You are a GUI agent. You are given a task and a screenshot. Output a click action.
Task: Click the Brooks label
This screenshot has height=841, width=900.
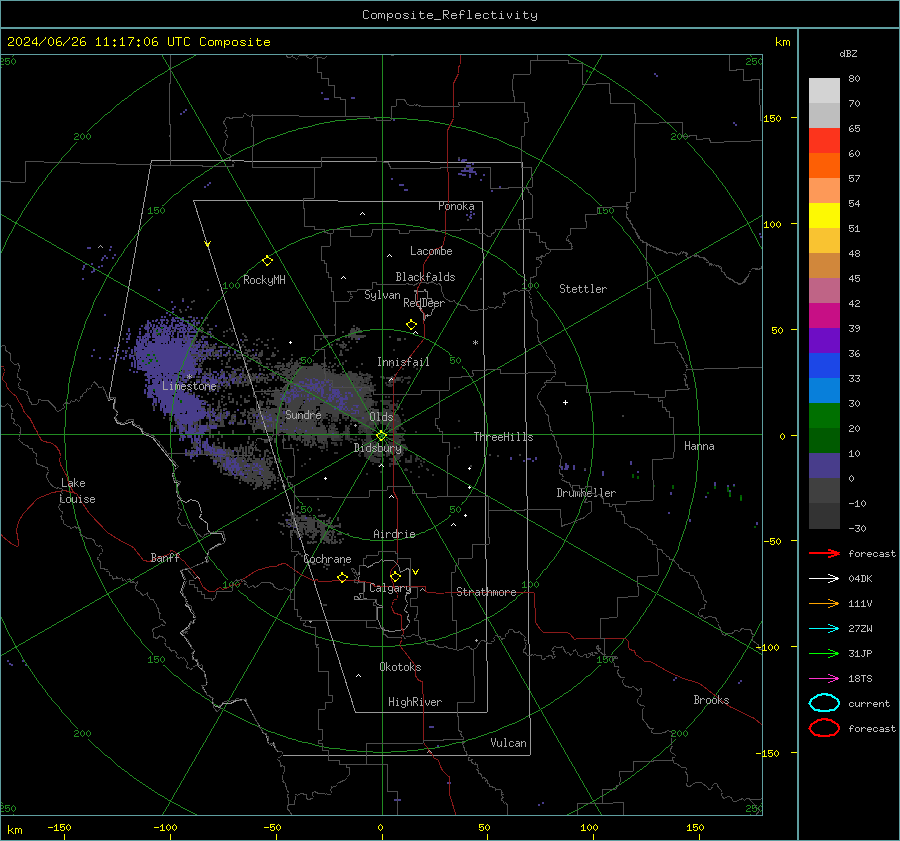[x=711, y=700]
